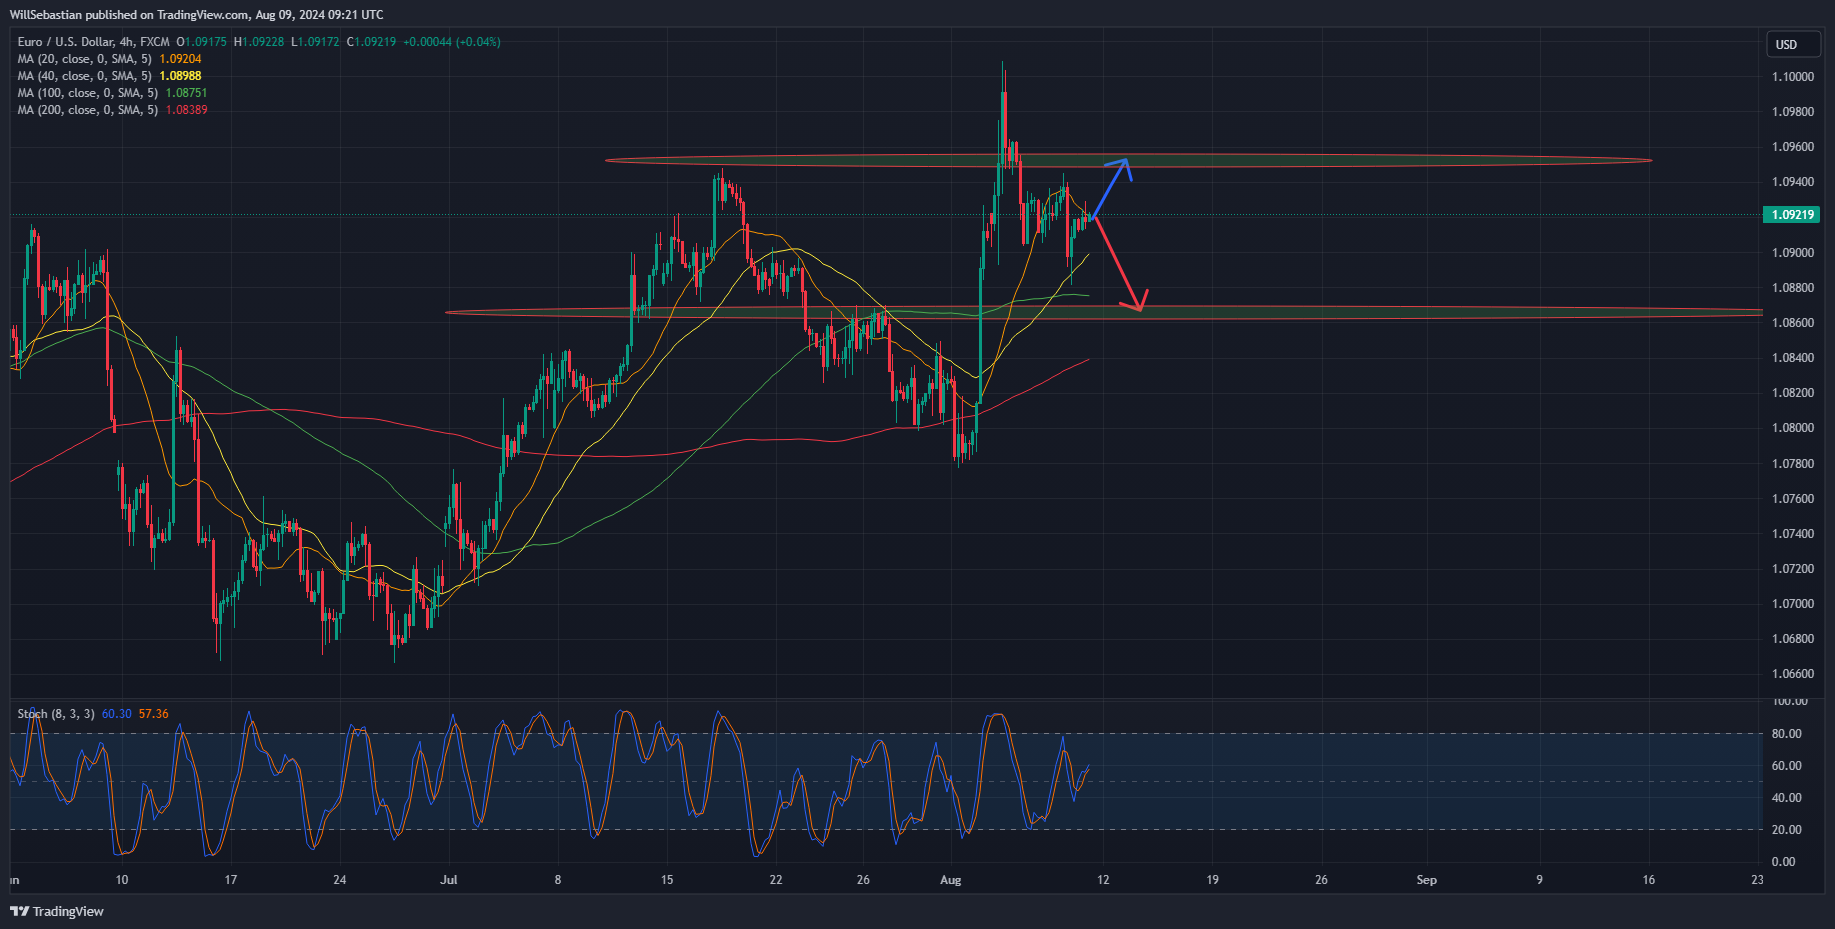Click the close price C1.09219
This screenshot has height=929, width=1835.
371,42
